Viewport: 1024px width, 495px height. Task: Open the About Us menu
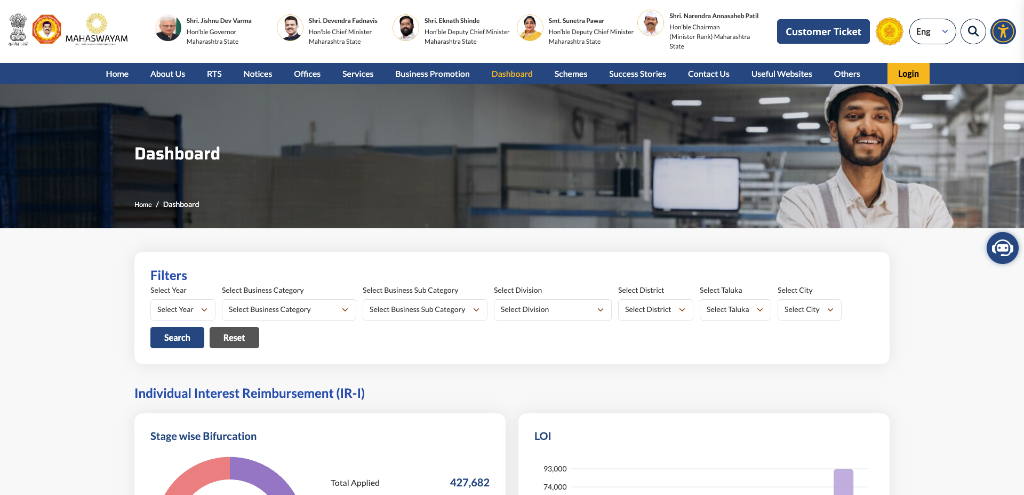(x=168, y=74)
